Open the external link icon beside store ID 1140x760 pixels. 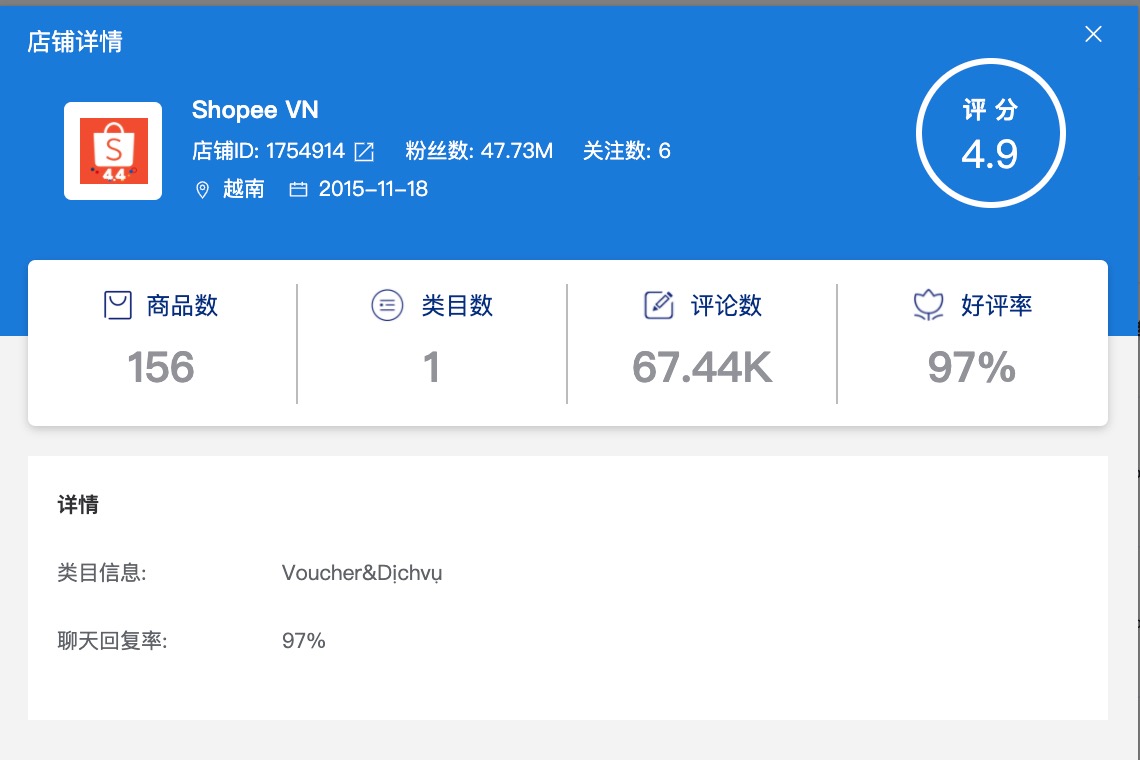click(364, 151)
